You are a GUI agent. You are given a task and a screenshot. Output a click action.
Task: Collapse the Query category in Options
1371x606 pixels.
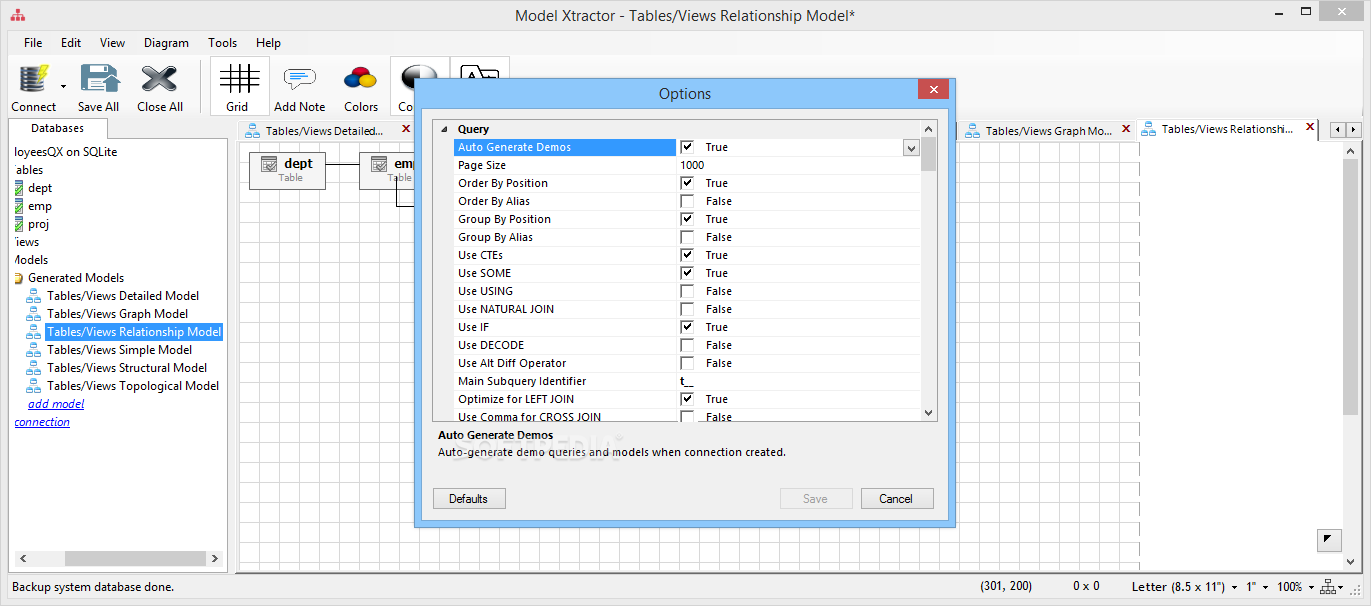point(445,129)
